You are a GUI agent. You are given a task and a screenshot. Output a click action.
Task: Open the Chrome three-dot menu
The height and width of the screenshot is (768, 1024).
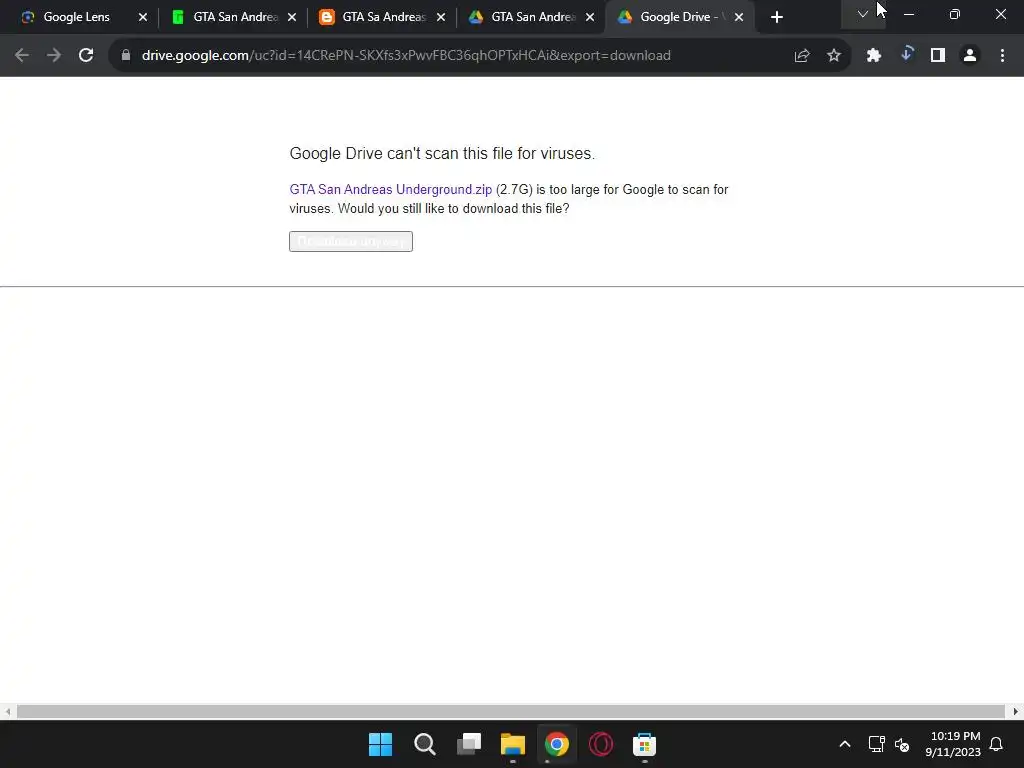click(1002, 56)
